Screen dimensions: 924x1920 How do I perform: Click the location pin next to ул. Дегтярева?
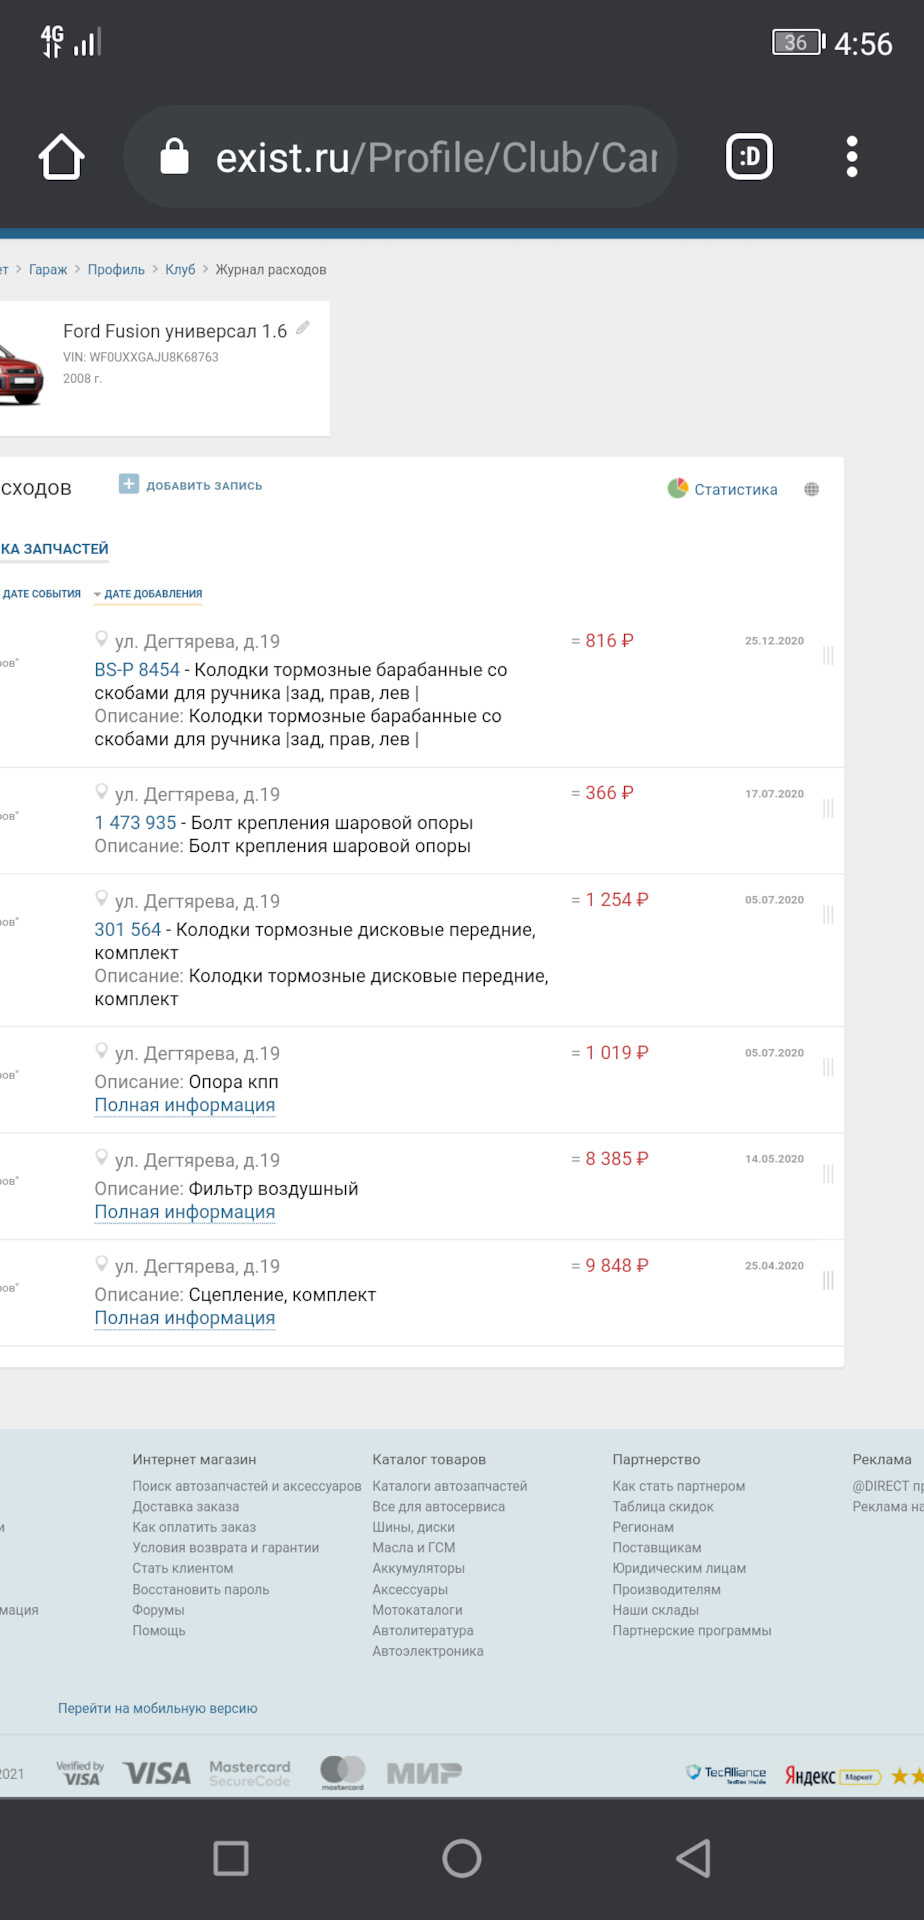click(x=103, y=638)
